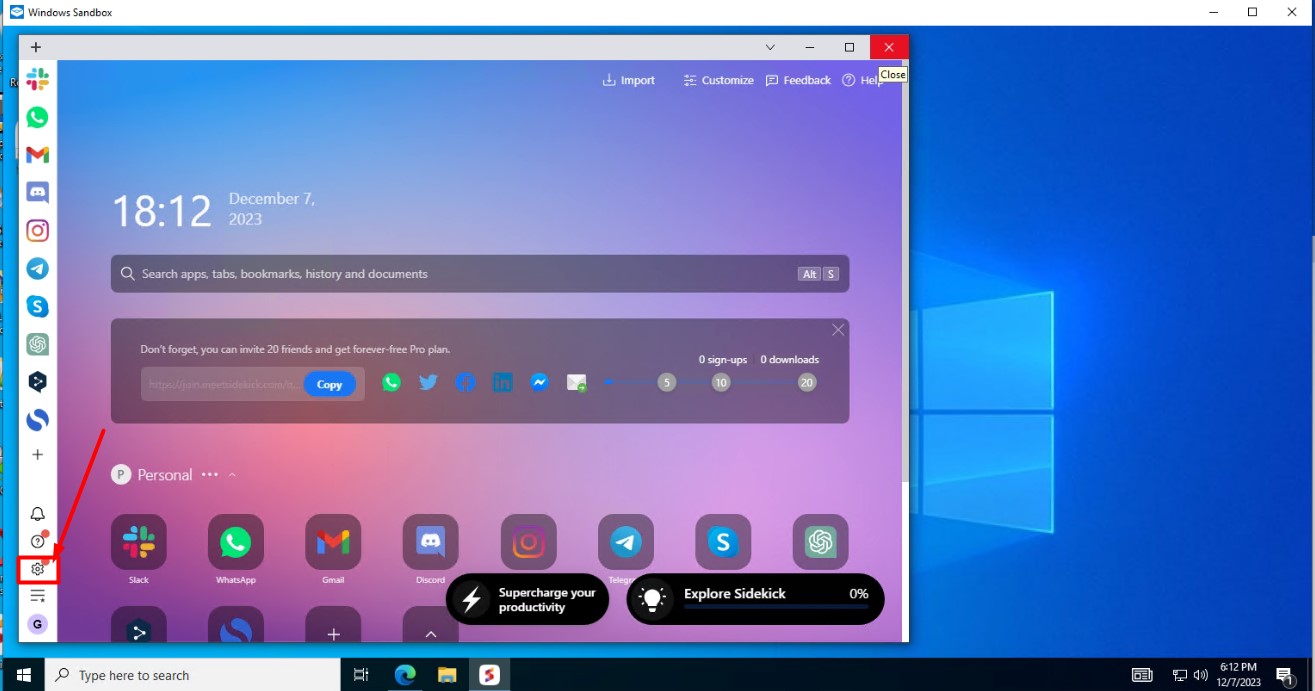Open ChatGPT in the left sidebar

pos(37,344)
